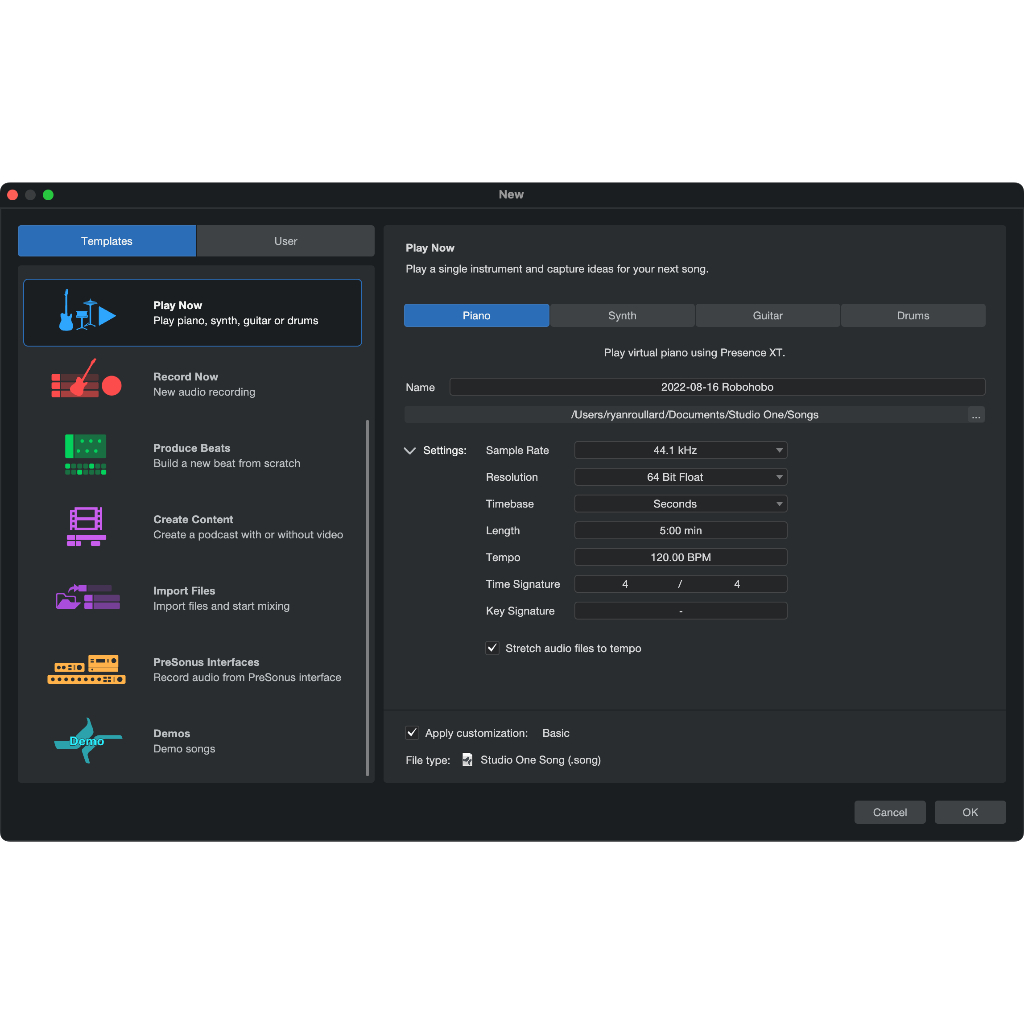Image resolution: width=1024 pixels, height=1024 pixels.
Task: Collapse the Settings disclosure arrow
Action: 410,451
